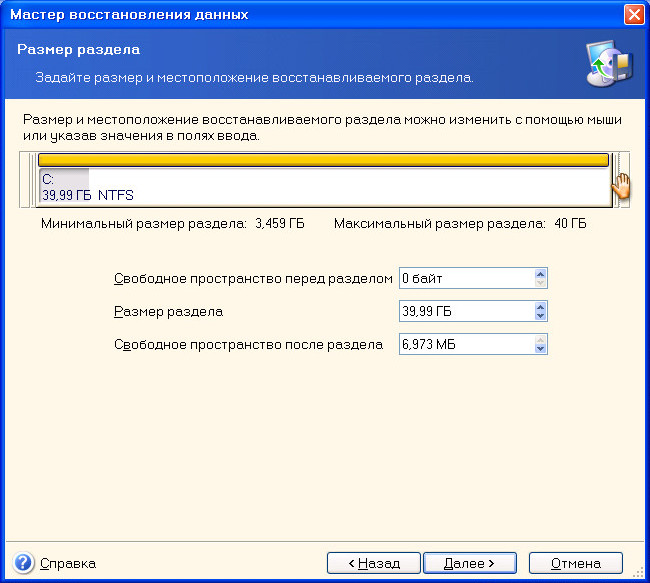This screenshot has width=650, height=583.
Task: Click the free space after partition field
Action: point(465,345)
